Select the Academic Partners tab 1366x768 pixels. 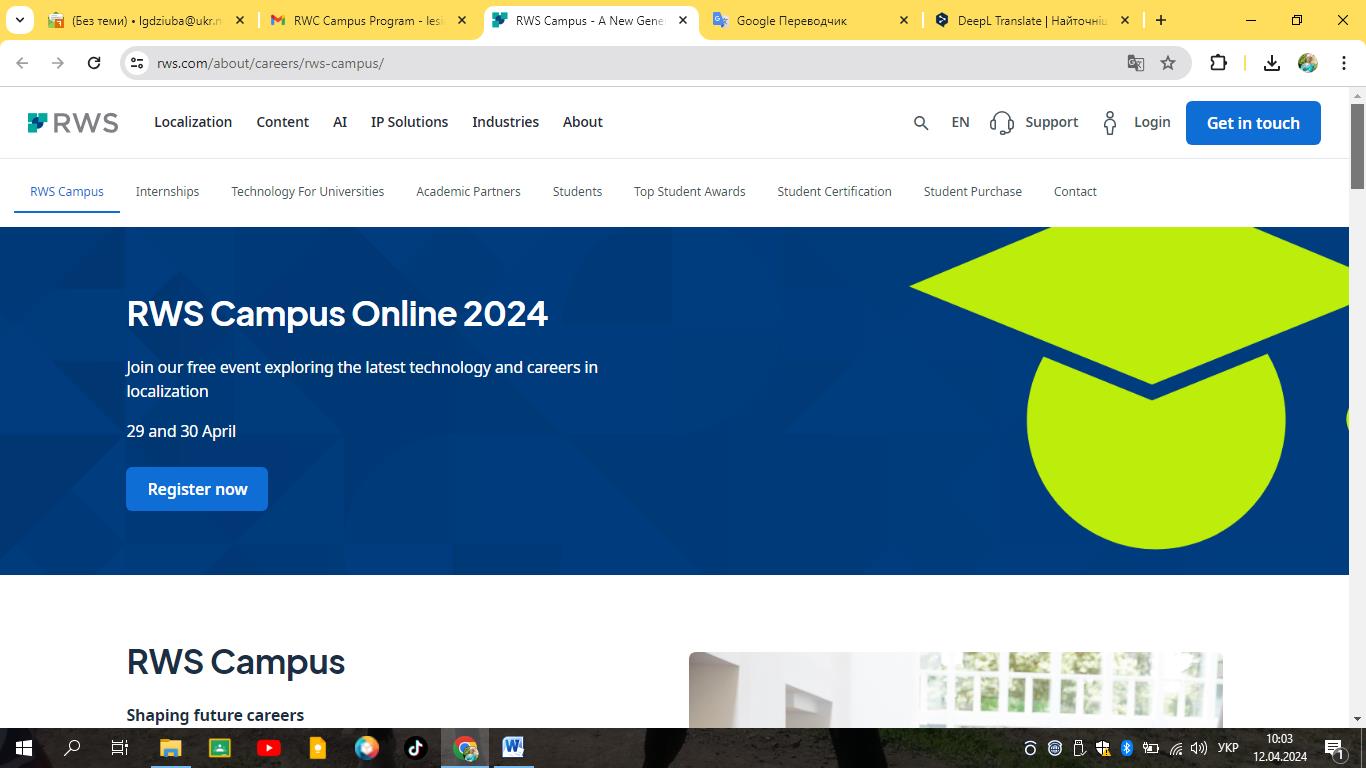click(468, 191)
